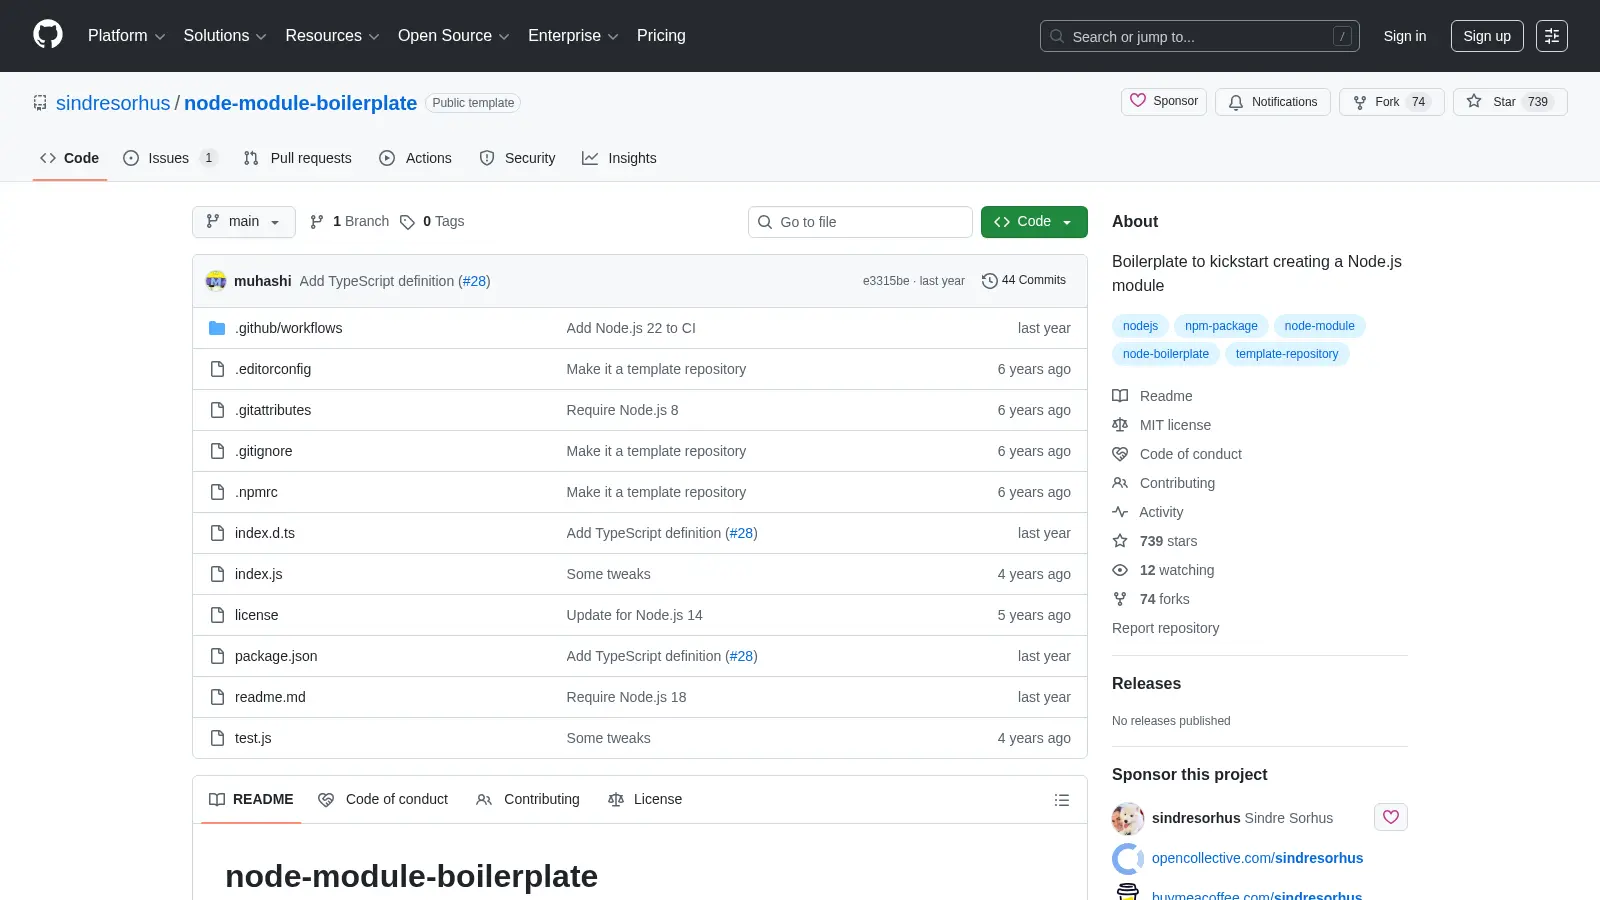1600x900 pixels.
Task: Expand the Platform menu
Action: [126, 36]
